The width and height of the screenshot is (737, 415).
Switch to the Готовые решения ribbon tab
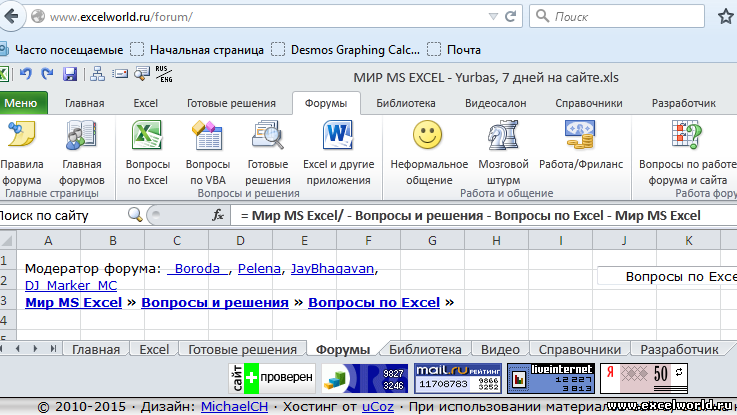[231, 103]
